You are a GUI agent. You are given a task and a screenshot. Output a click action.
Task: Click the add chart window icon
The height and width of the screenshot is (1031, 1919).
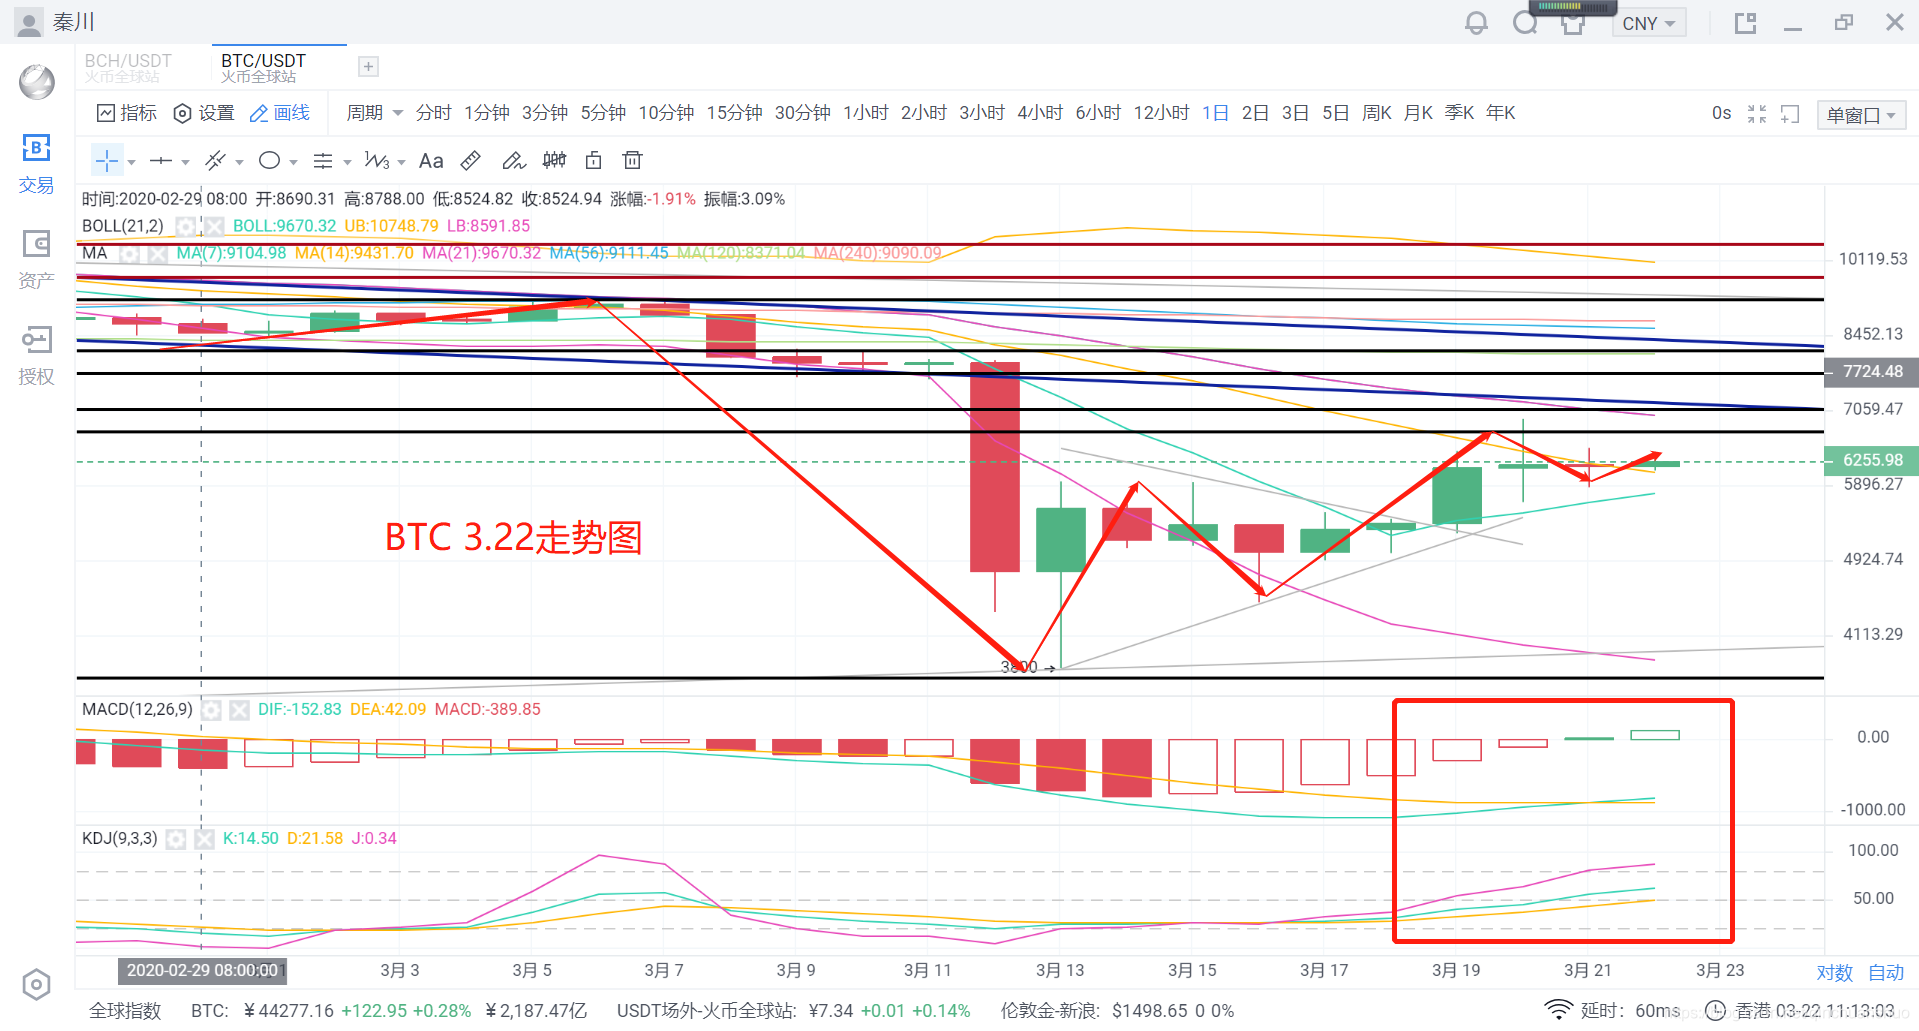coord(1790,114)
